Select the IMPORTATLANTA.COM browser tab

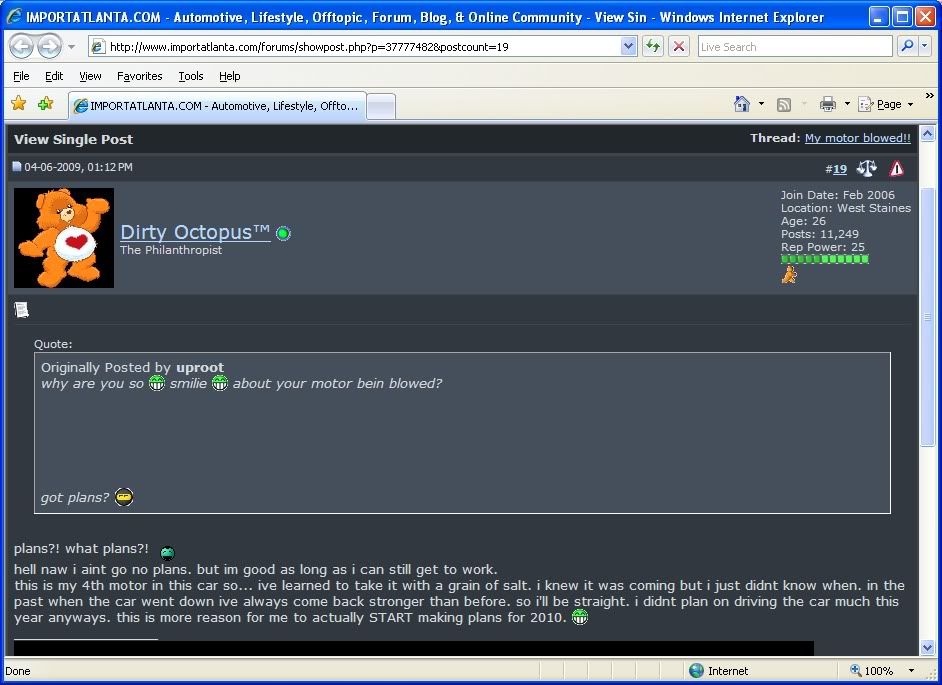[216, 105]
